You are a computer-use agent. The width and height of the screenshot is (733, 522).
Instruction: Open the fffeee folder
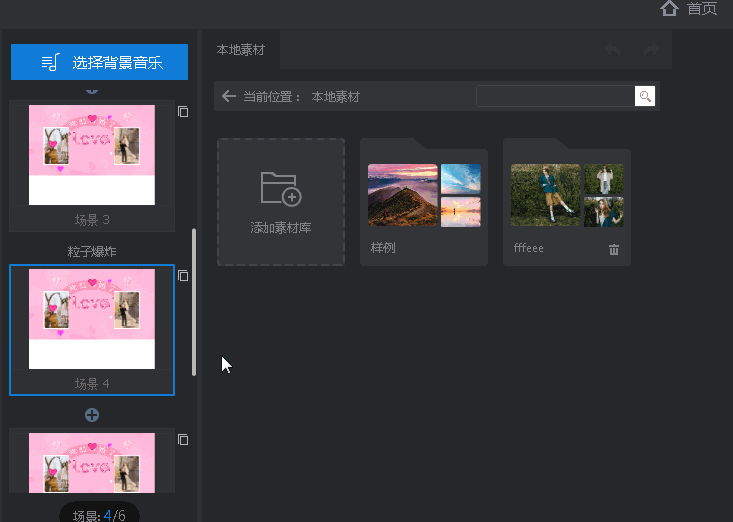567,202
